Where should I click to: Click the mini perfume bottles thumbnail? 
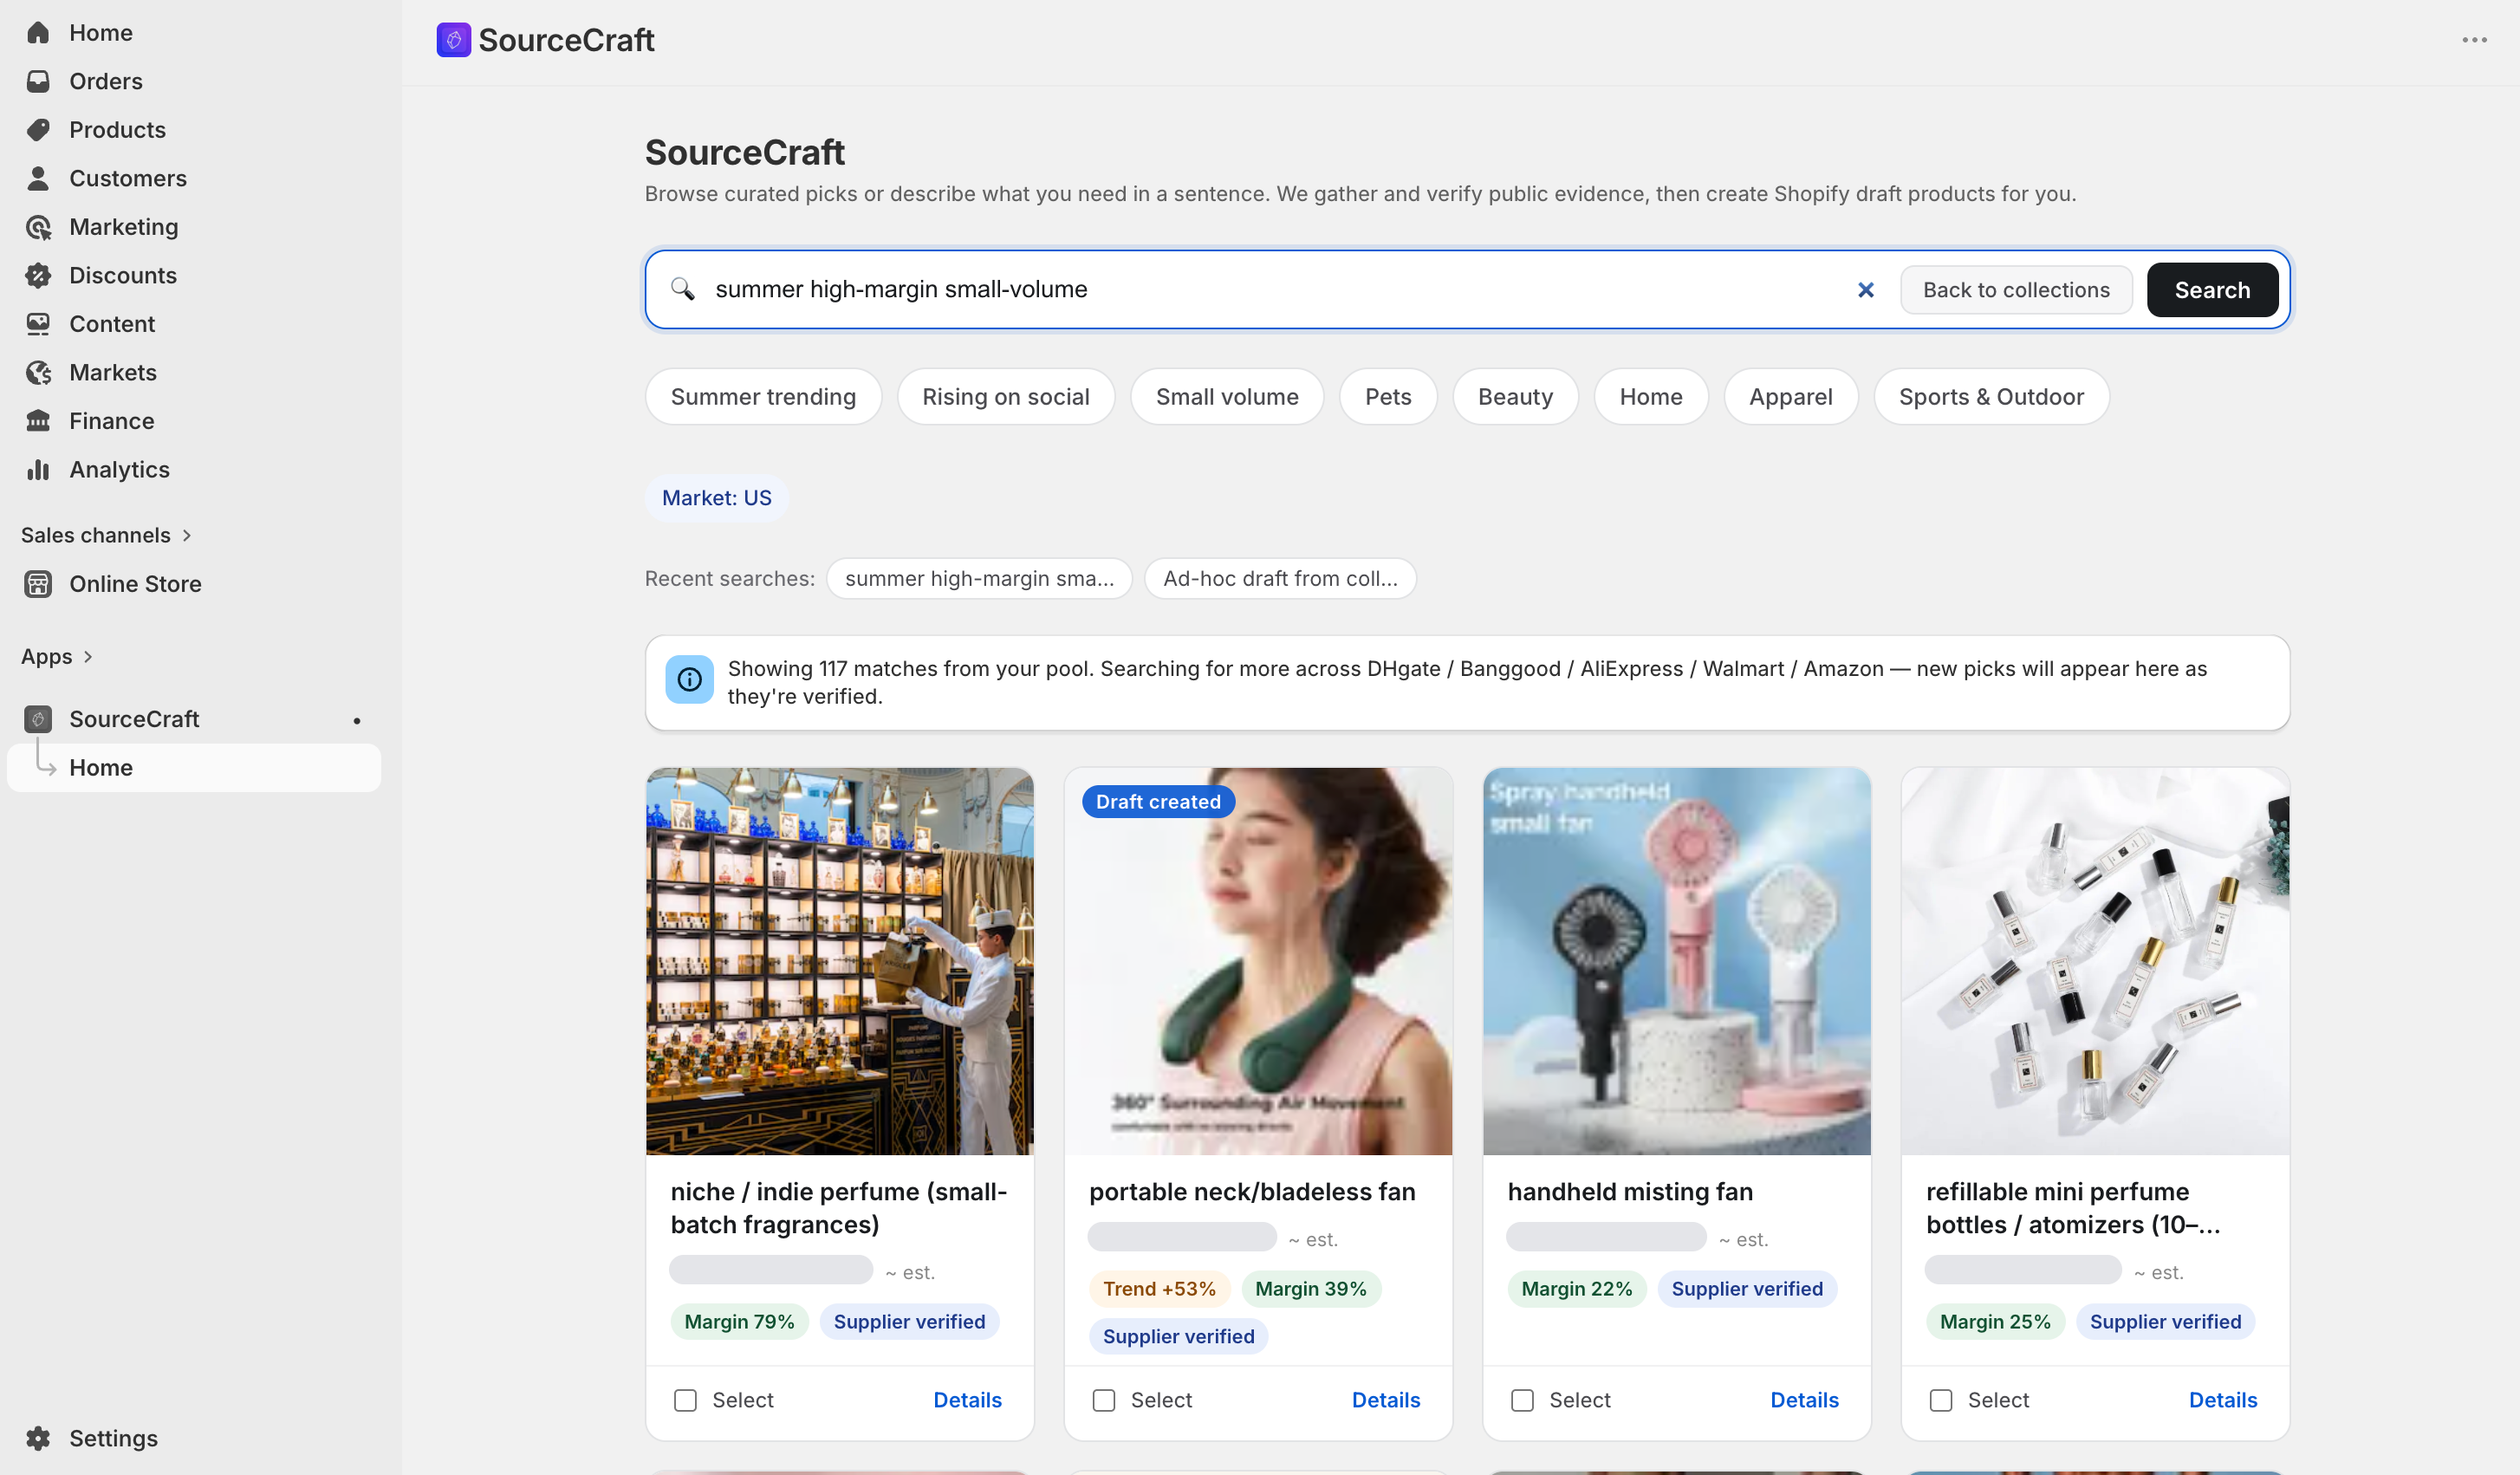click(2095, 961)
